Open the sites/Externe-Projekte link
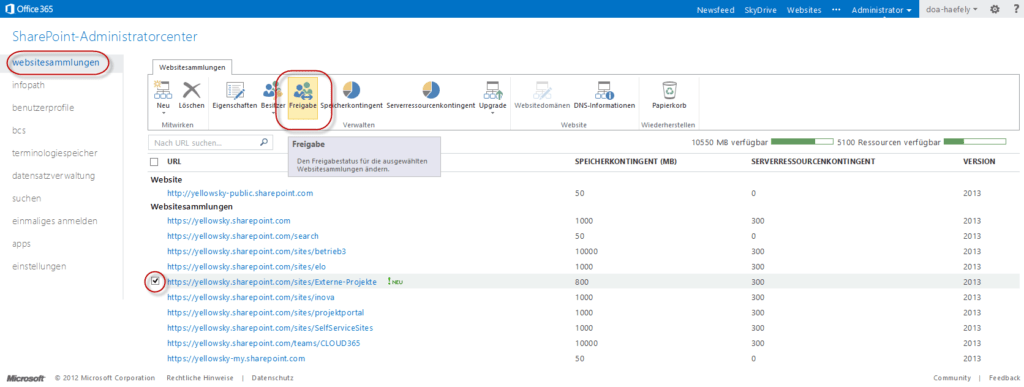The height and width of the screenshot is (387, 1024). [272, 282]
